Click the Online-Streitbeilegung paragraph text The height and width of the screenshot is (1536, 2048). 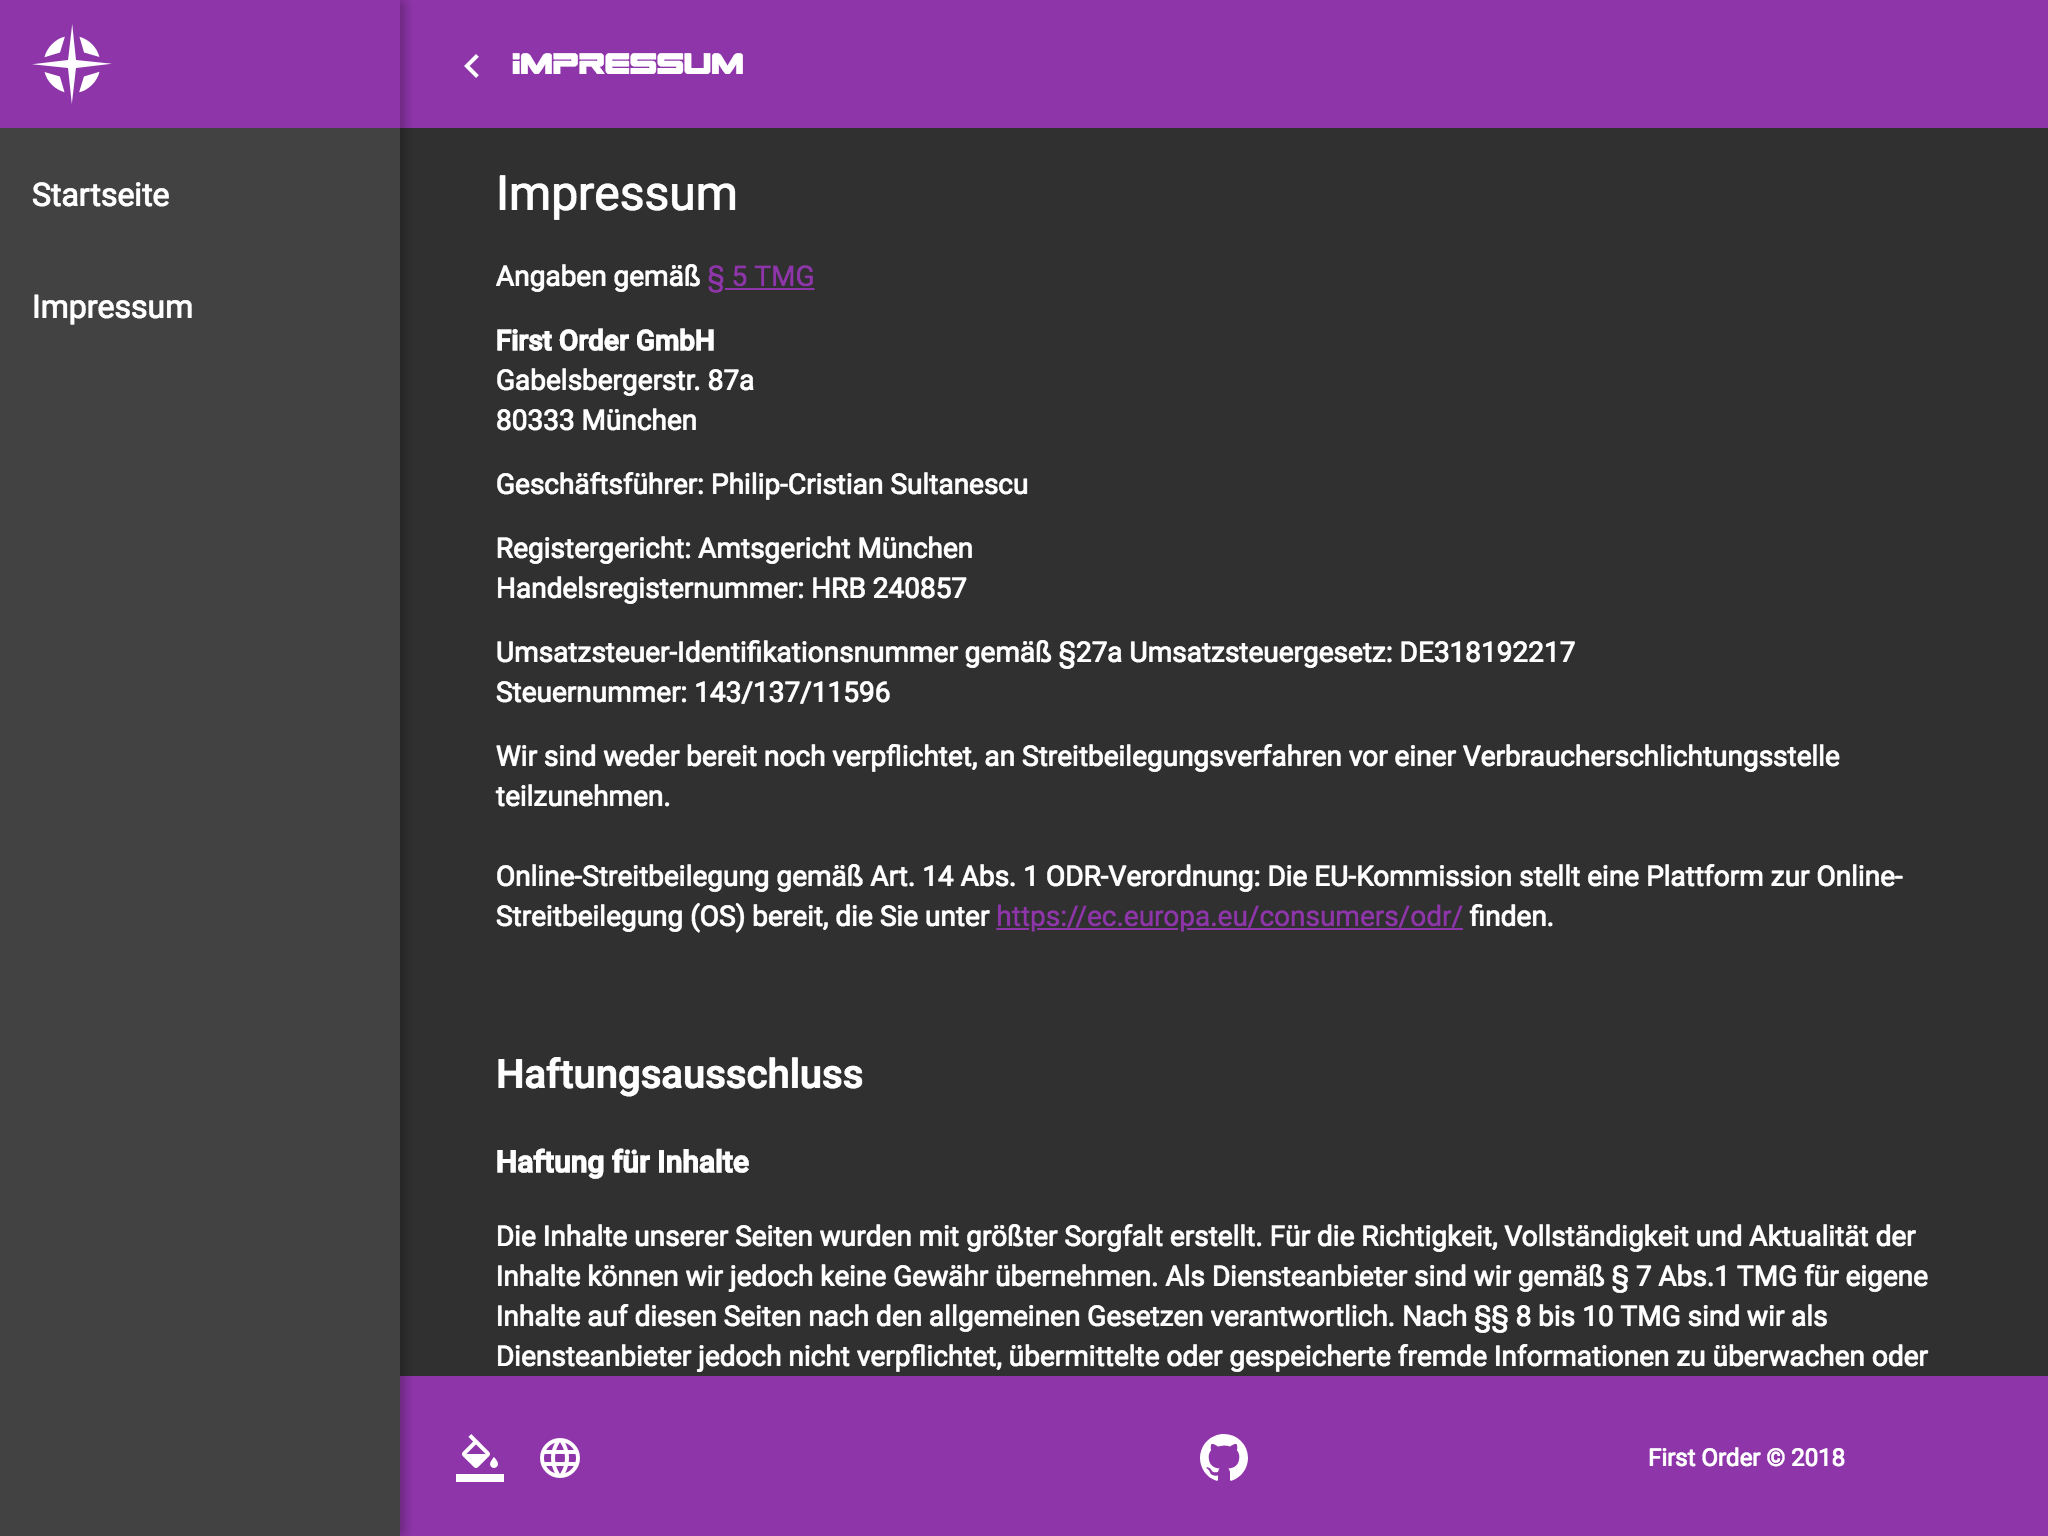tap(1199, 896)
